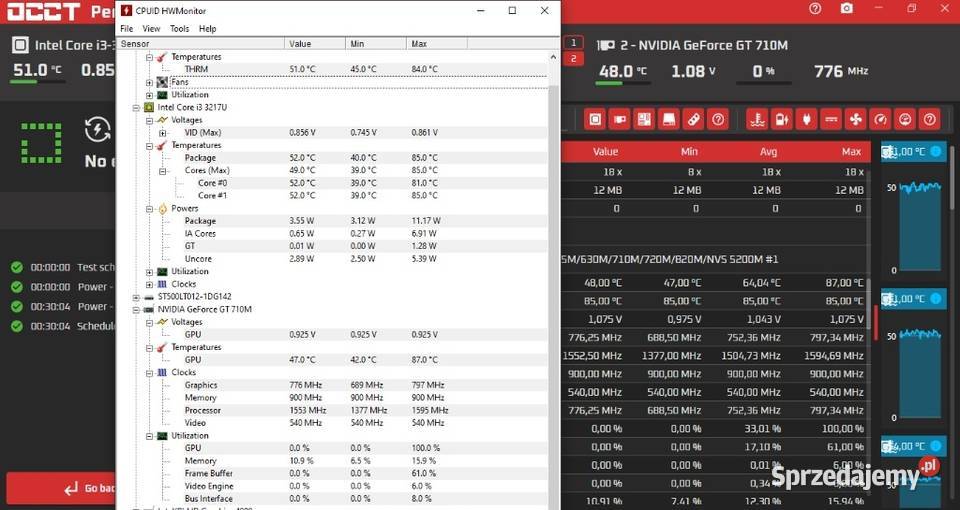The width and height of the screenshot is (960, 510).
Task: Open the OCCT graphics card info icon
Action: [619, 119]
